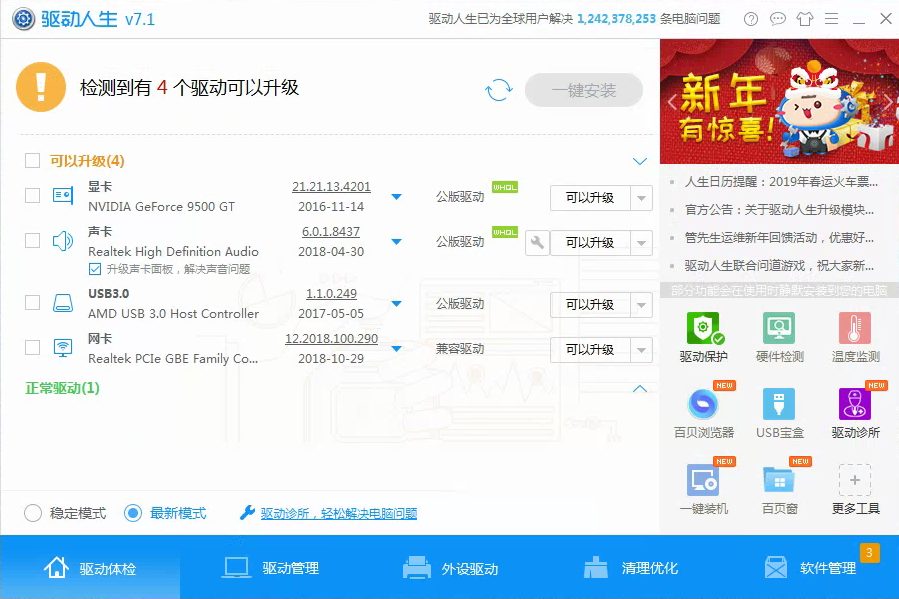Viewport: 899px width, 599px height.
Task: Open 可以升级 action dropdown arrow for 网卡
Action: click(x=641, y=350)
